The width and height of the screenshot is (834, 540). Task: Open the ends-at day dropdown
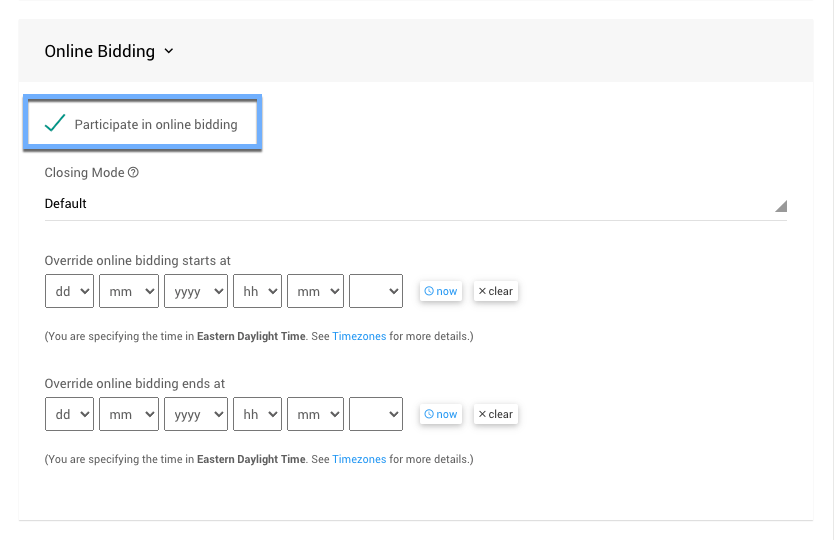click(x=69, y=414)
